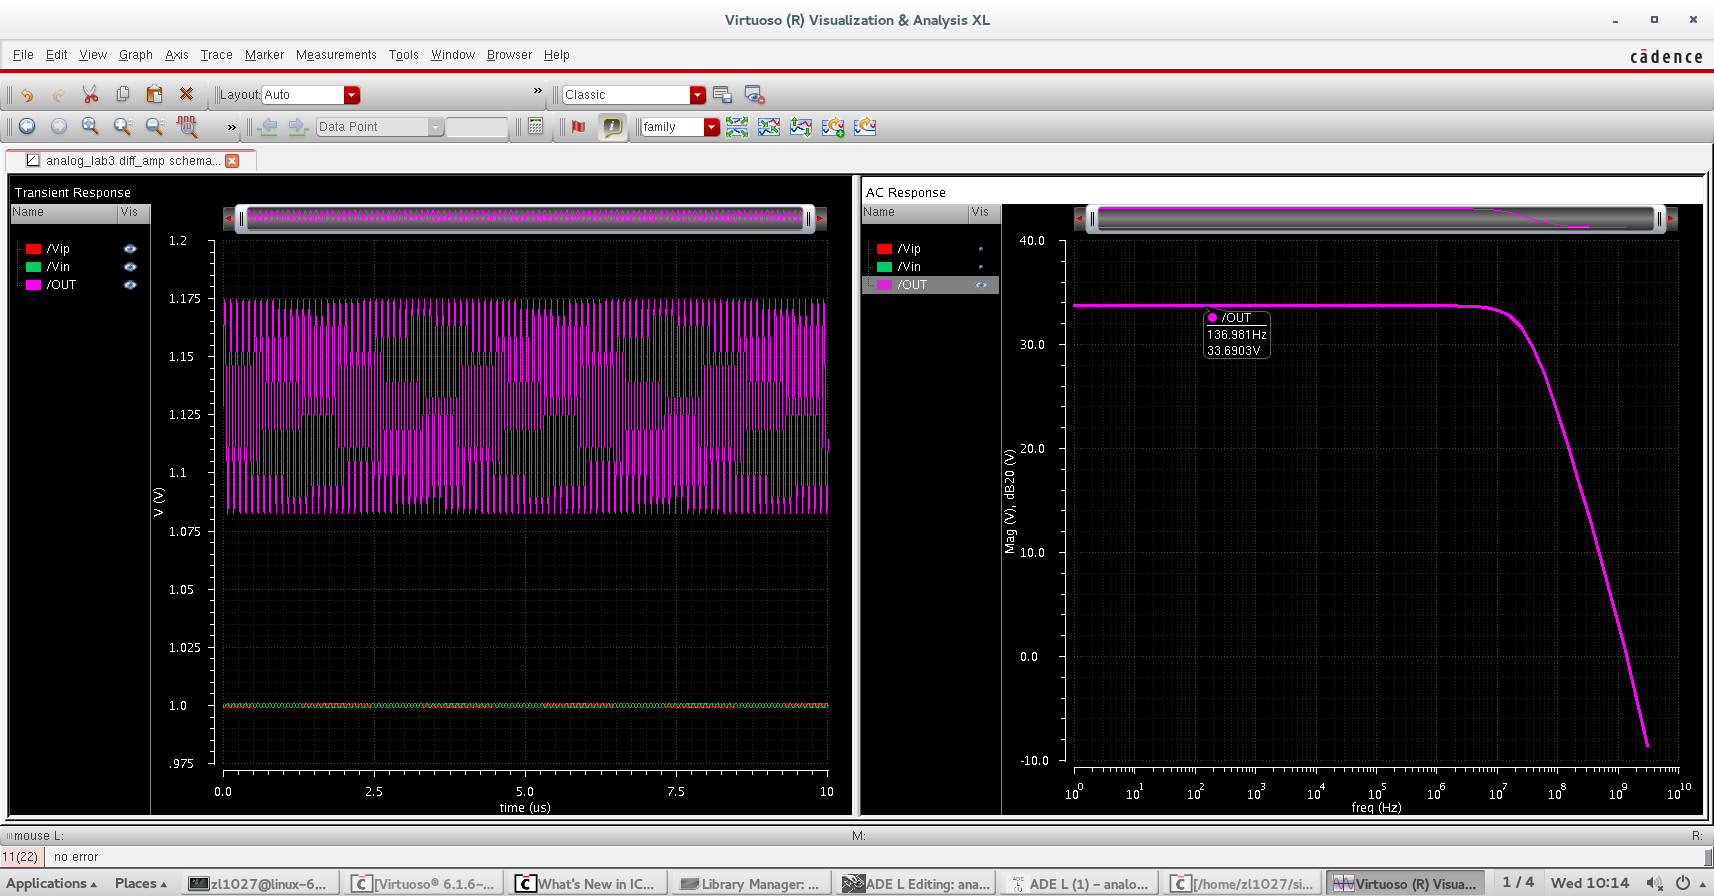This screenshot has height=896, width=1714.
Task: Click the last orange-arrow trace icon
Action: [865, 127]
